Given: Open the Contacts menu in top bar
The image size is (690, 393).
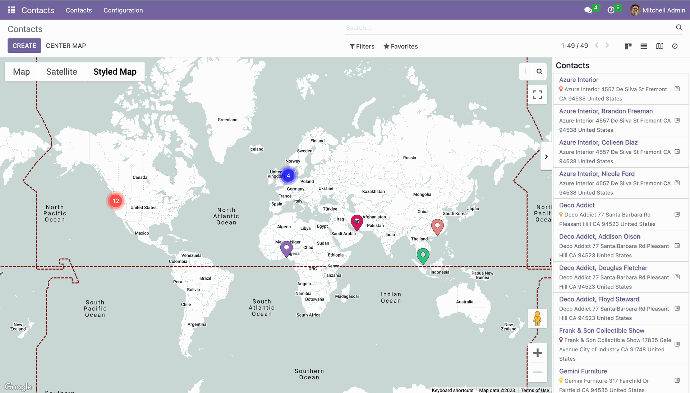Looking at the screenshot, I should tap(79, 10).
